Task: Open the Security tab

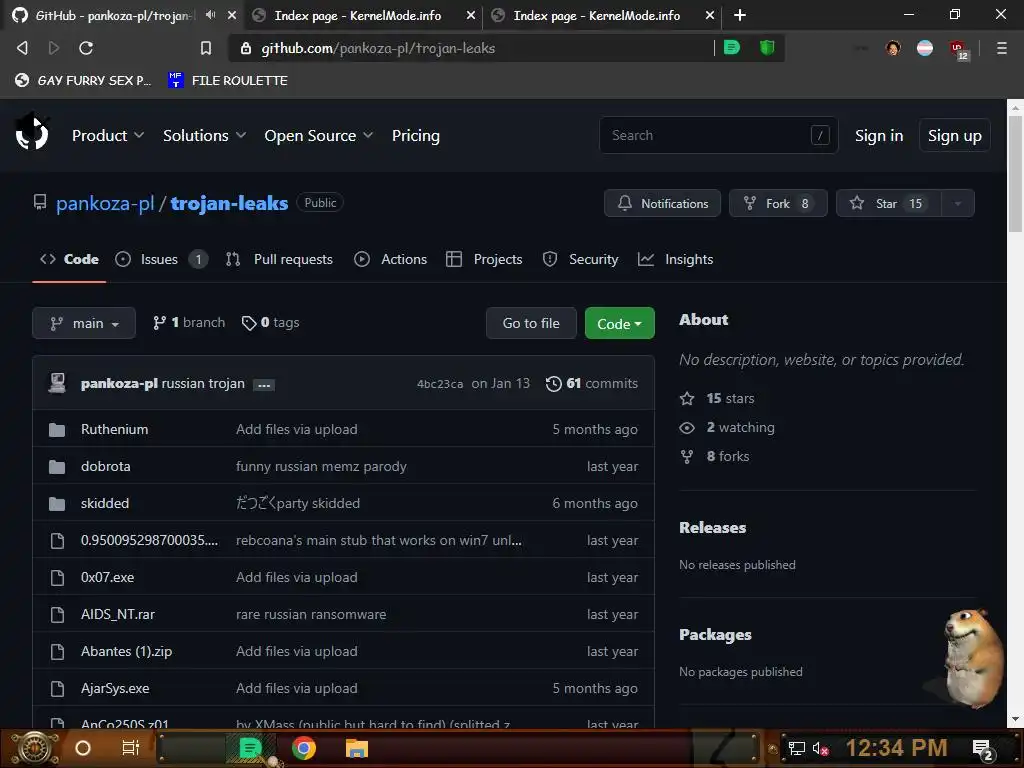Action: pyautogui.click(x=581, y=259)
